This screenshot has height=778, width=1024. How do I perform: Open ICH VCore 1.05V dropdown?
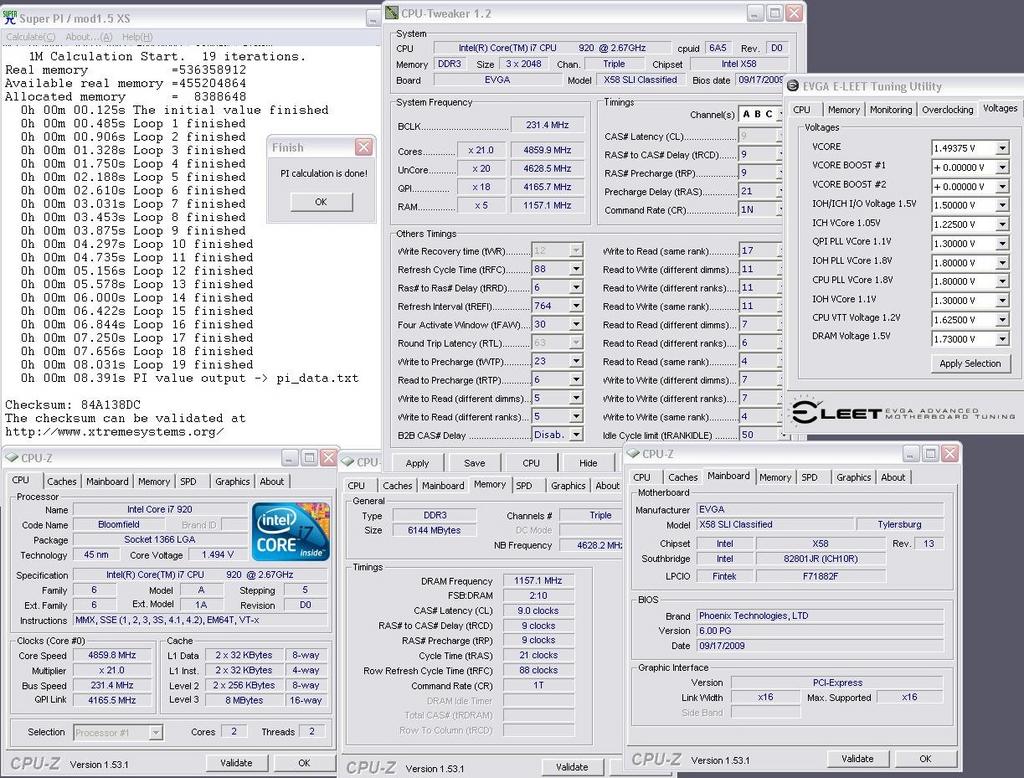point(1002,224)
